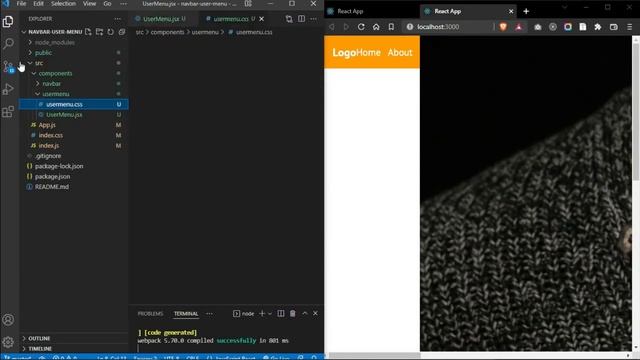Go back in the browser
This screenshot has height=360, width=640.
[331, 27]
